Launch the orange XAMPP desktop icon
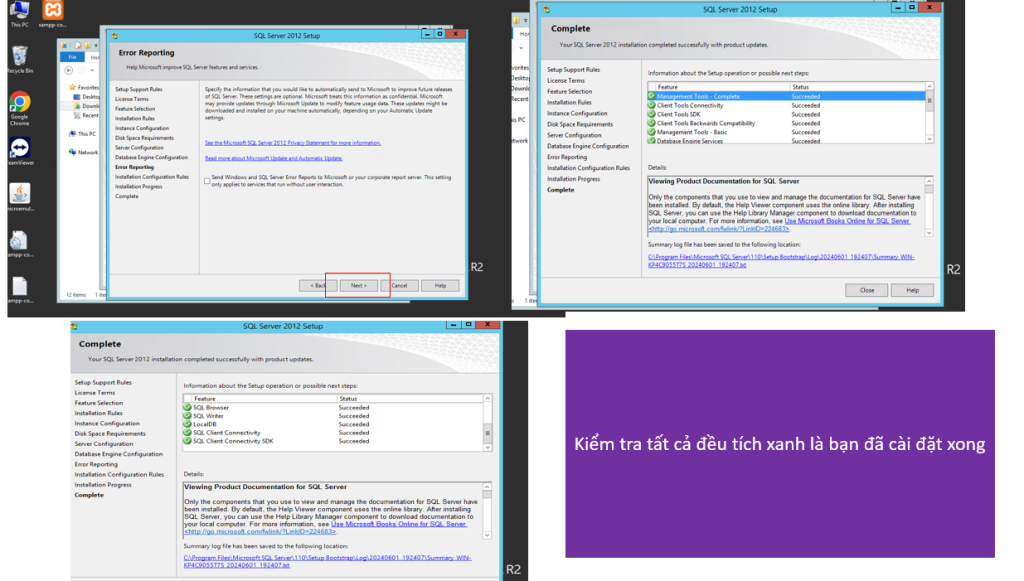This screenshot has width=1024, height=581. pos(52,10)
